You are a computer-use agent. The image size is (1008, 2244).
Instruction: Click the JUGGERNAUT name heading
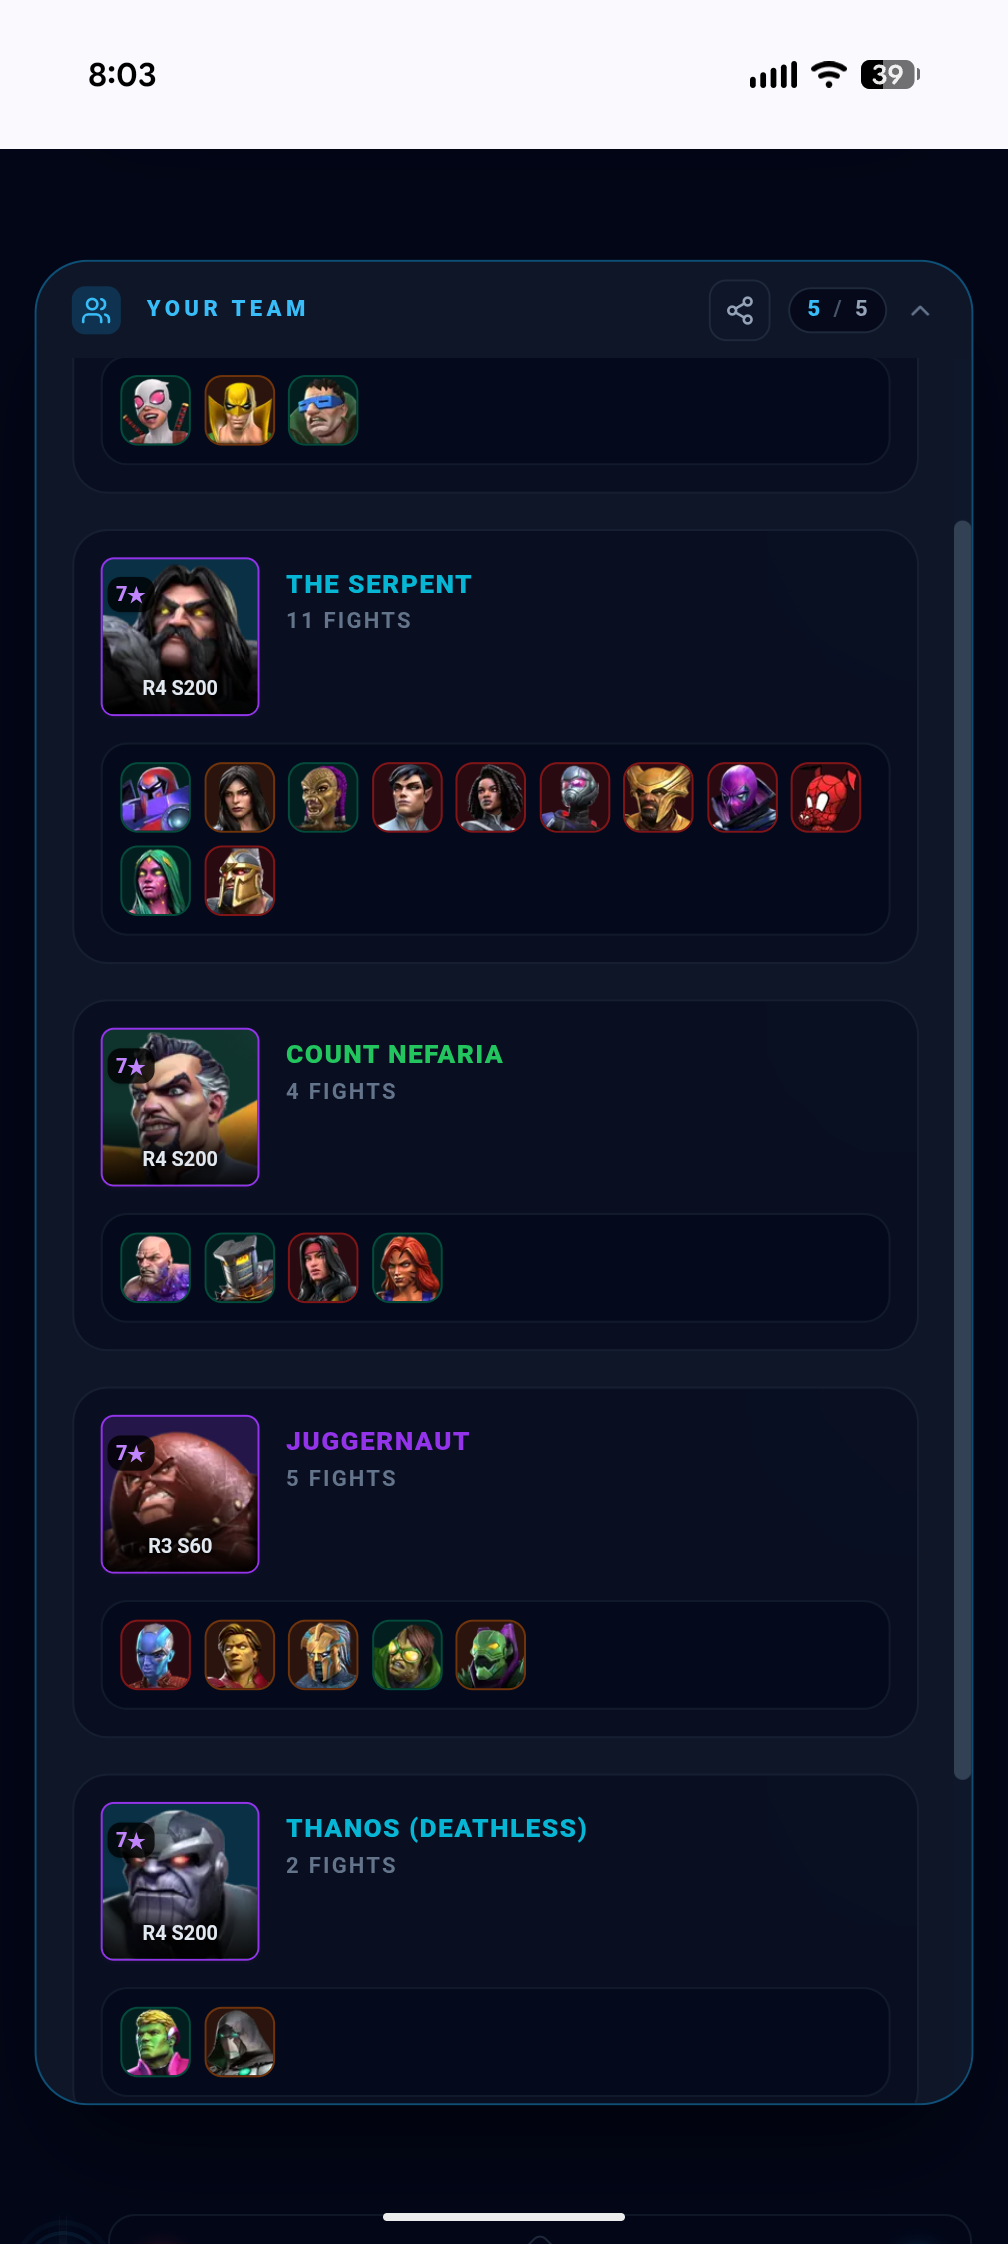coord(378,1441)
